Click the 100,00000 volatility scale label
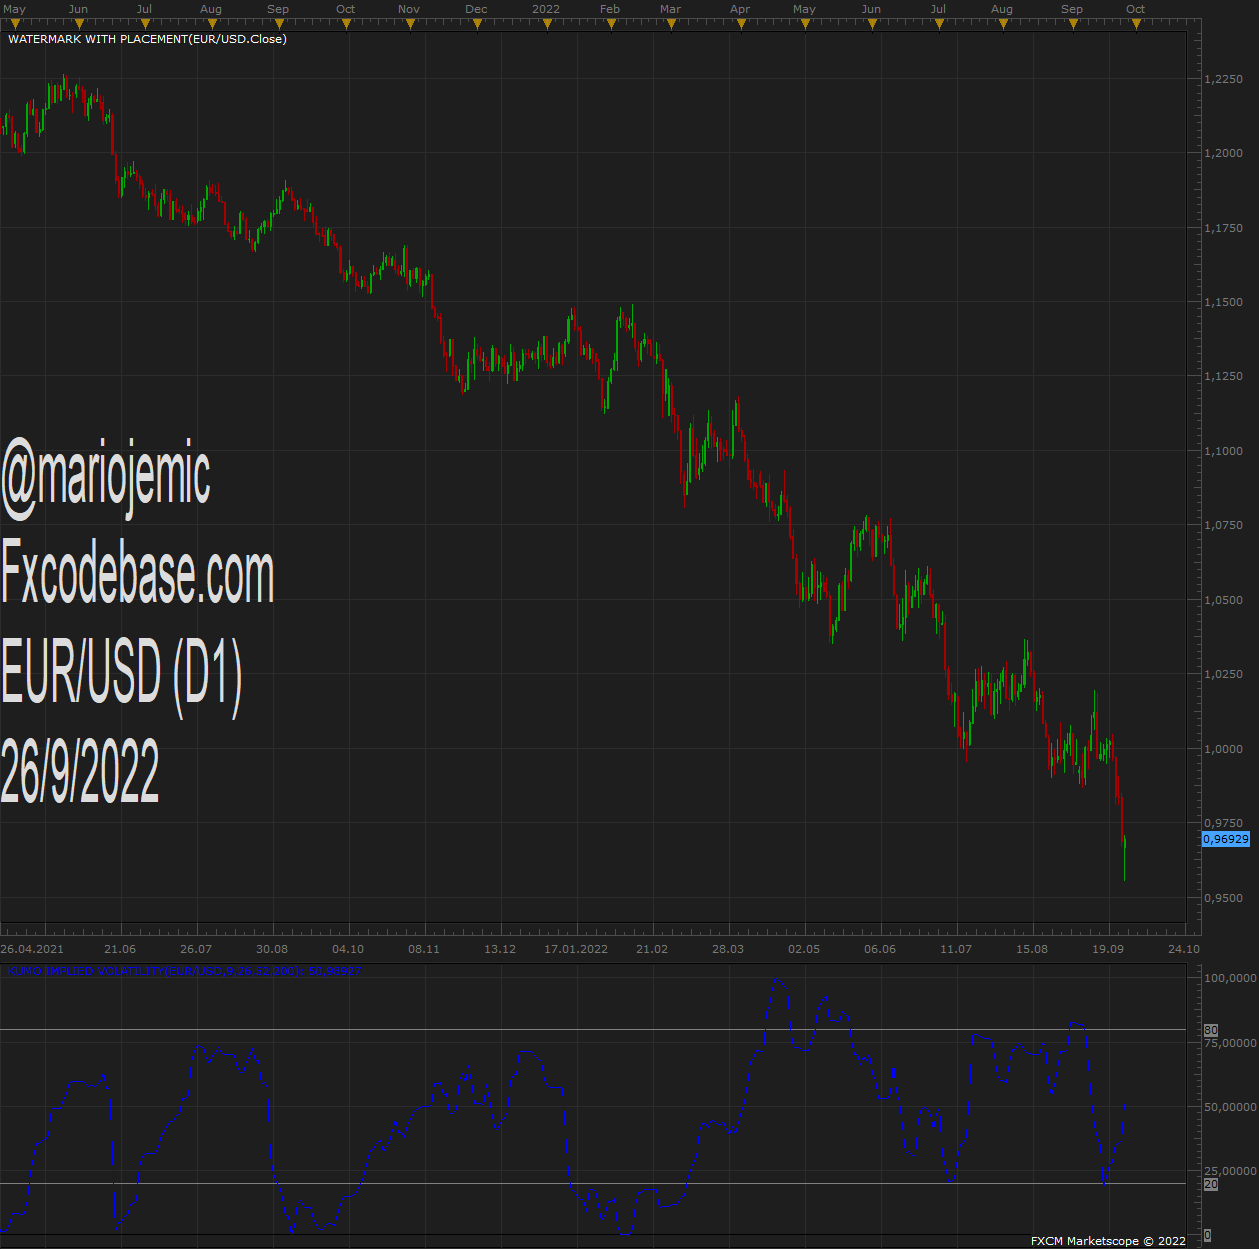 pos(1230,978)
